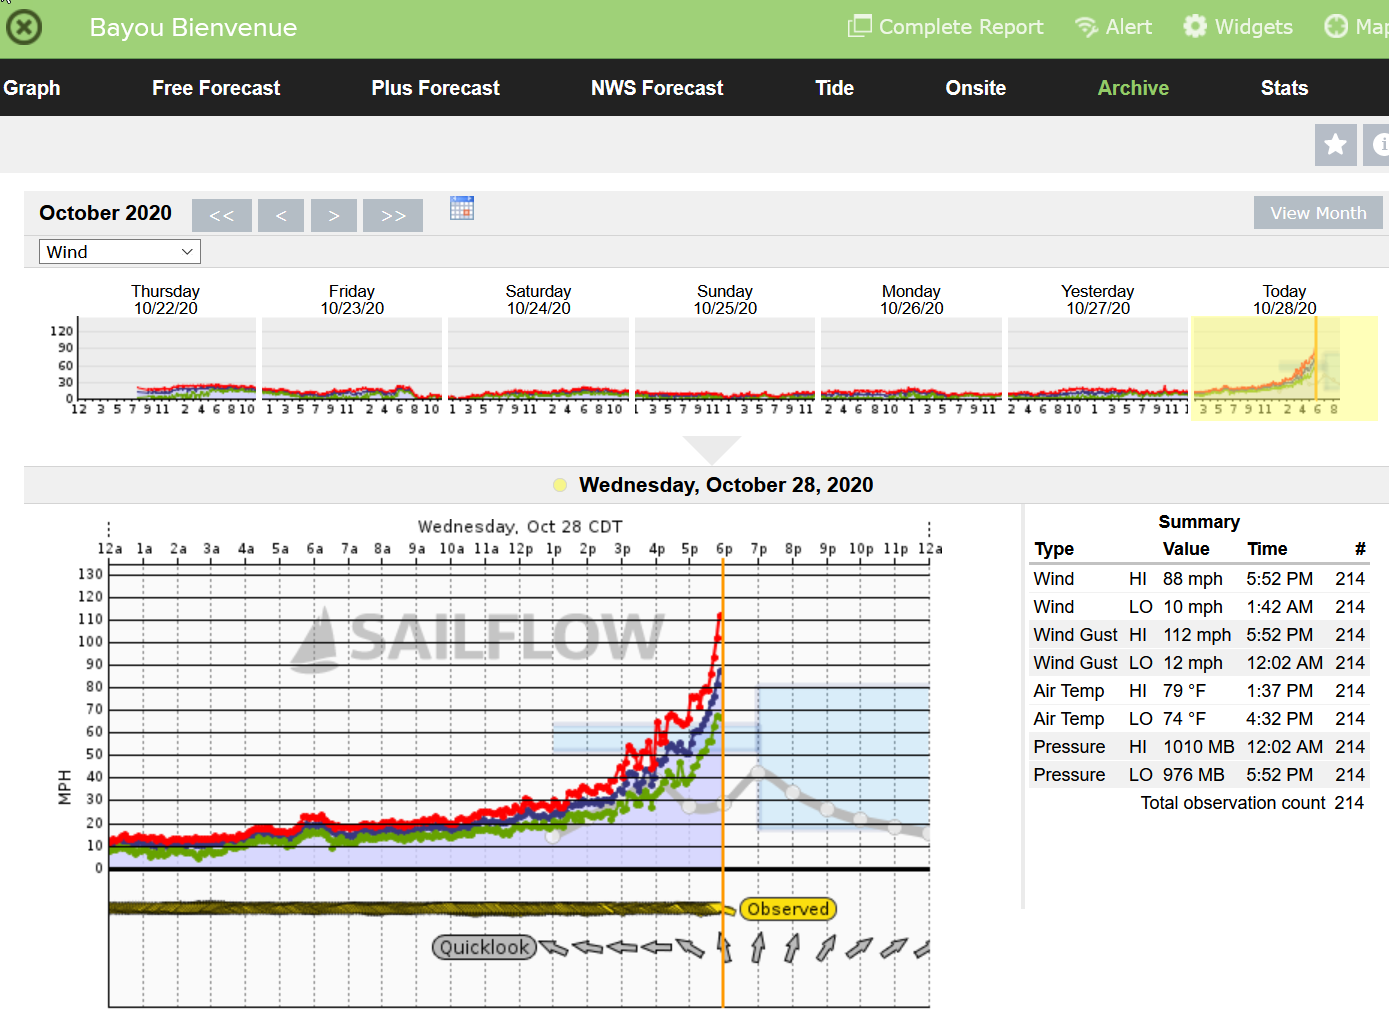Click the info icon button
1389x1025 pixels.
1377,145
